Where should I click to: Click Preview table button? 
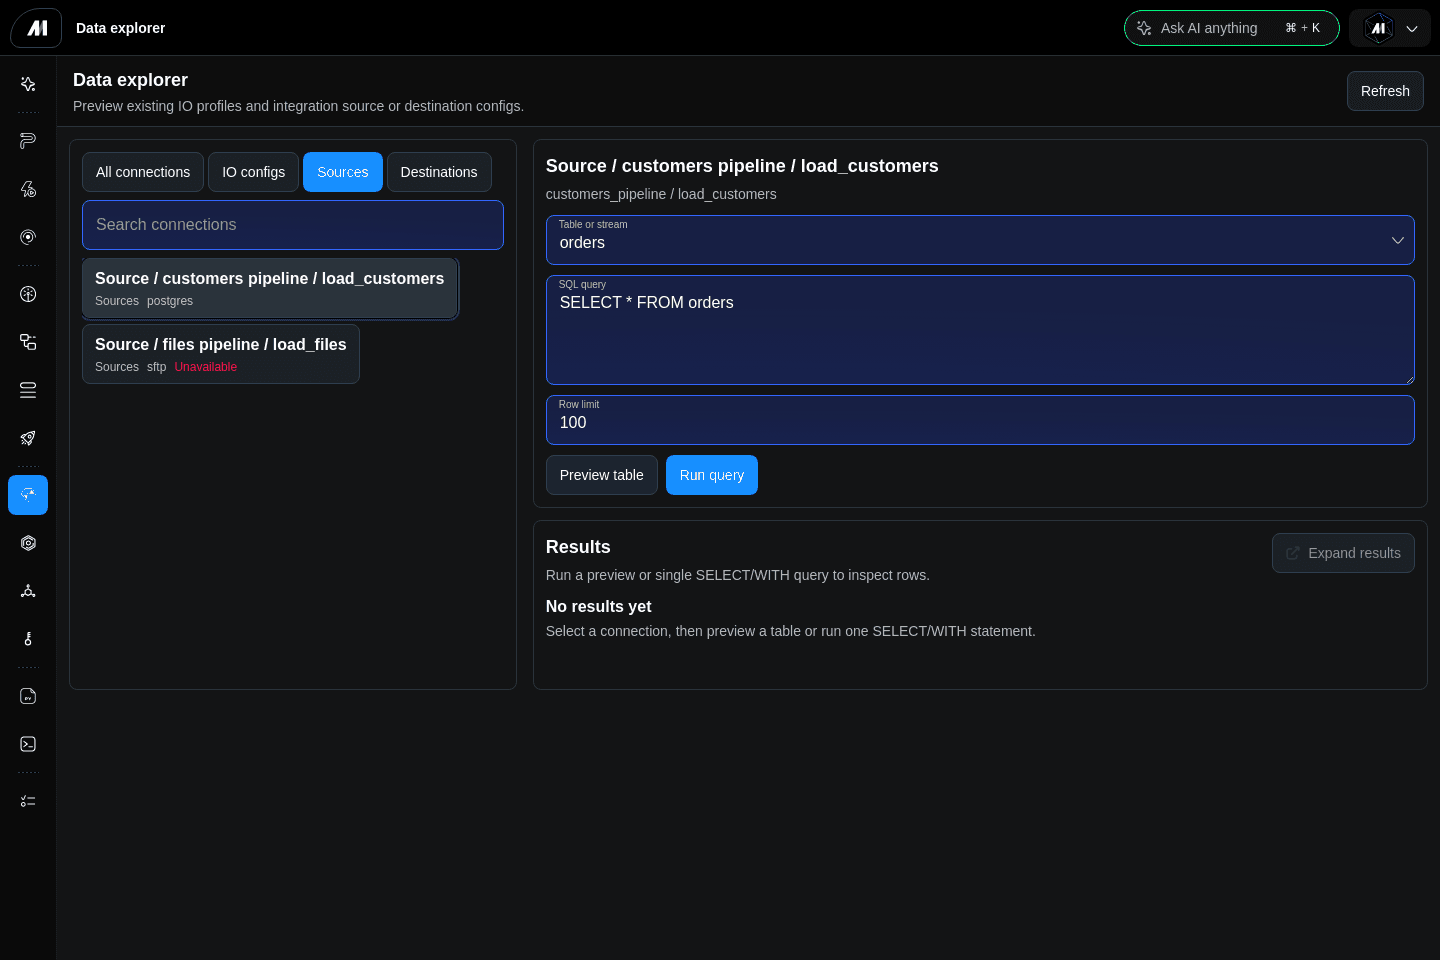(602, 475)
